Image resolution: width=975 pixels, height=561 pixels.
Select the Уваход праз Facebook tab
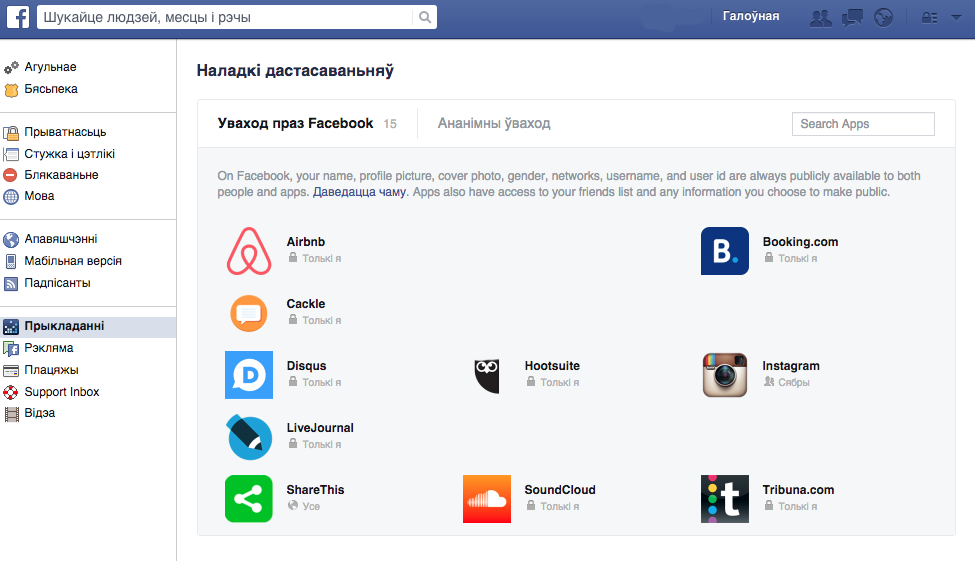pos(295,123)
